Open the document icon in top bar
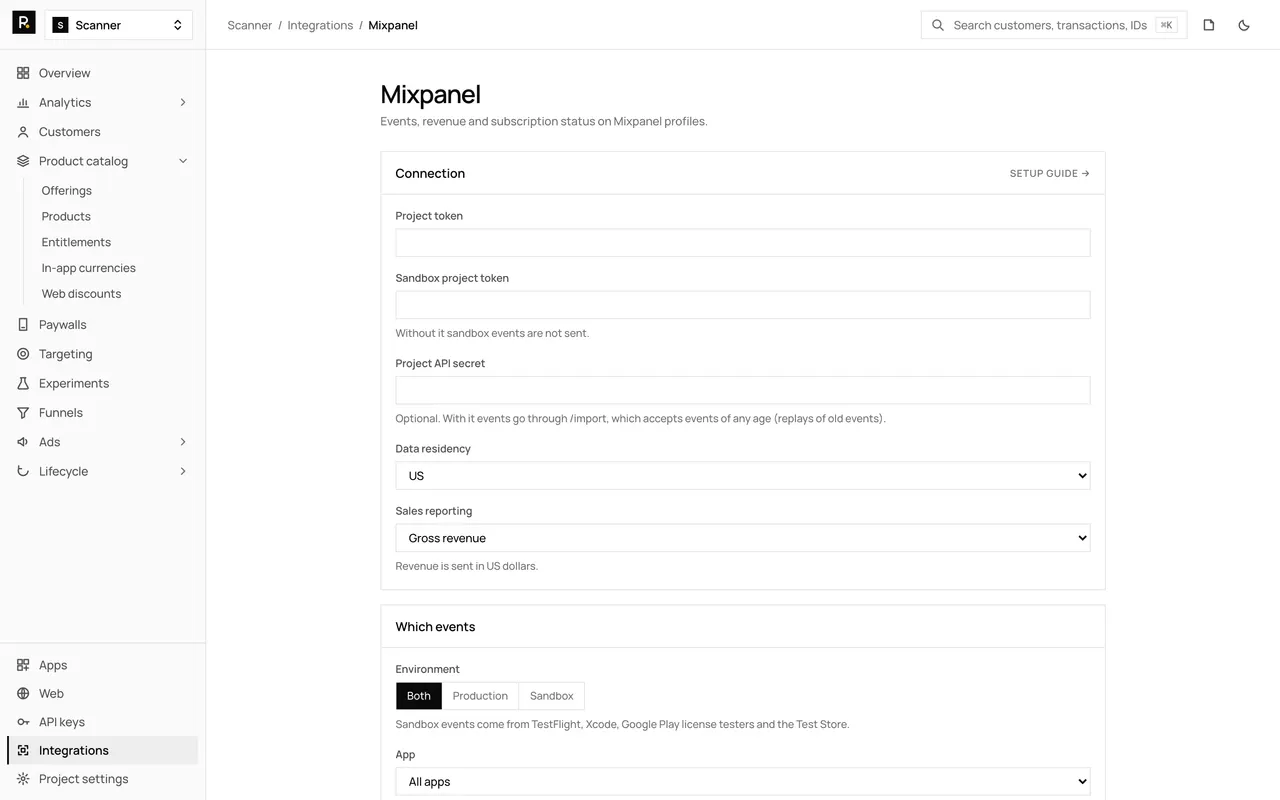Image resolution: width=1280 pixels, height=800 pixels. coord(1209,25)
